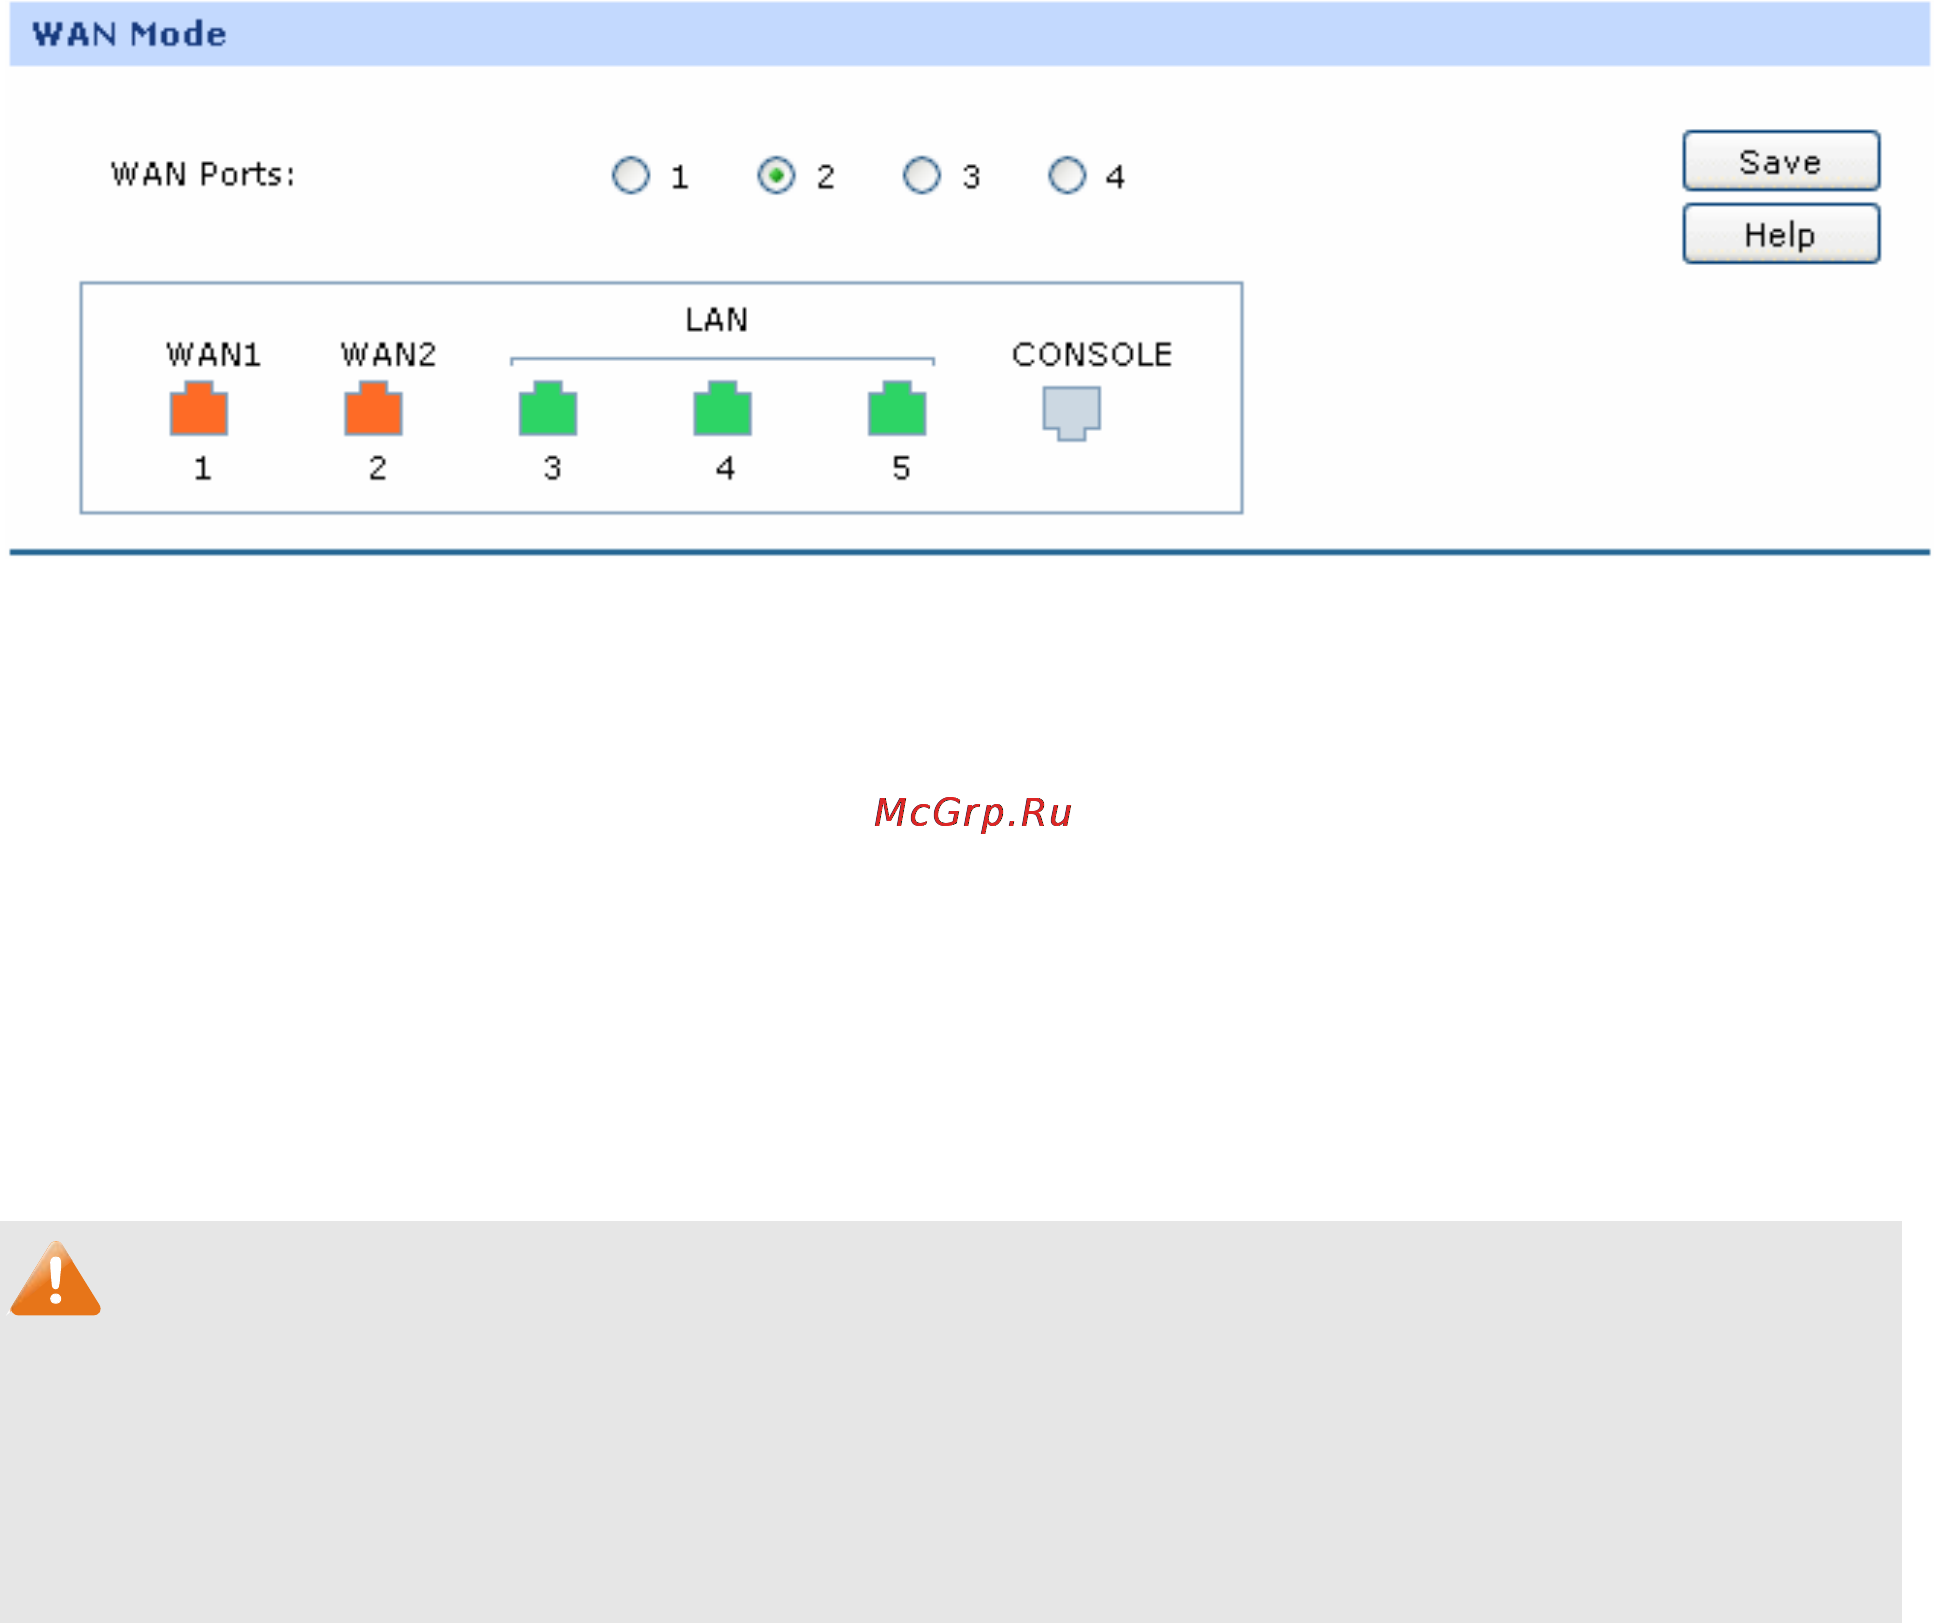Screen dimensions: 1934x1623
Task: Click the orange WAN2 port icon
Action: (373, 408)
